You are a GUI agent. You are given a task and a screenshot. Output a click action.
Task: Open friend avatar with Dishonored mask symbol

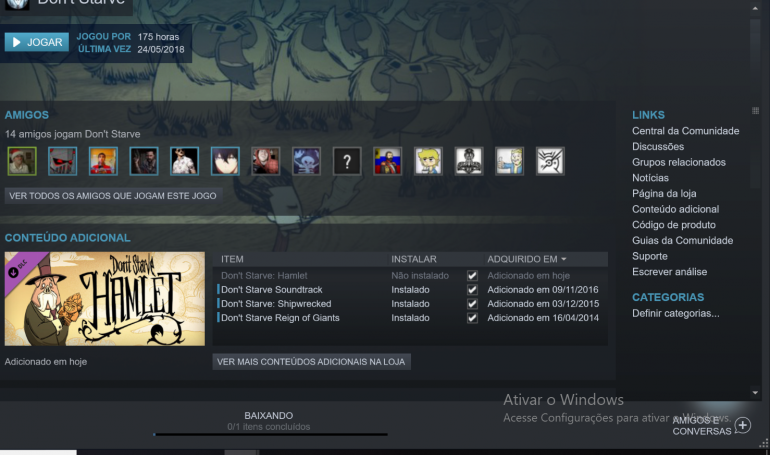point(550,161)
